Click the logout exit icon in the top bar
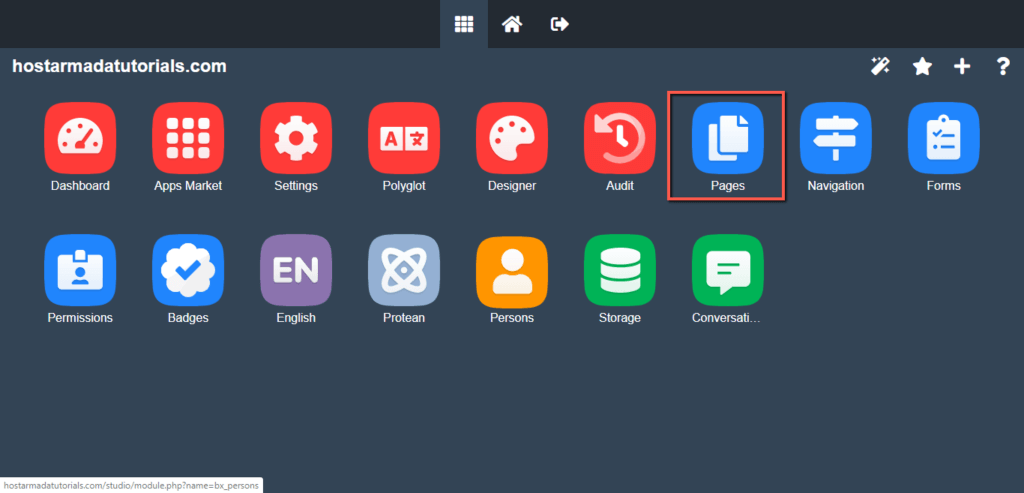 point(560,24)
